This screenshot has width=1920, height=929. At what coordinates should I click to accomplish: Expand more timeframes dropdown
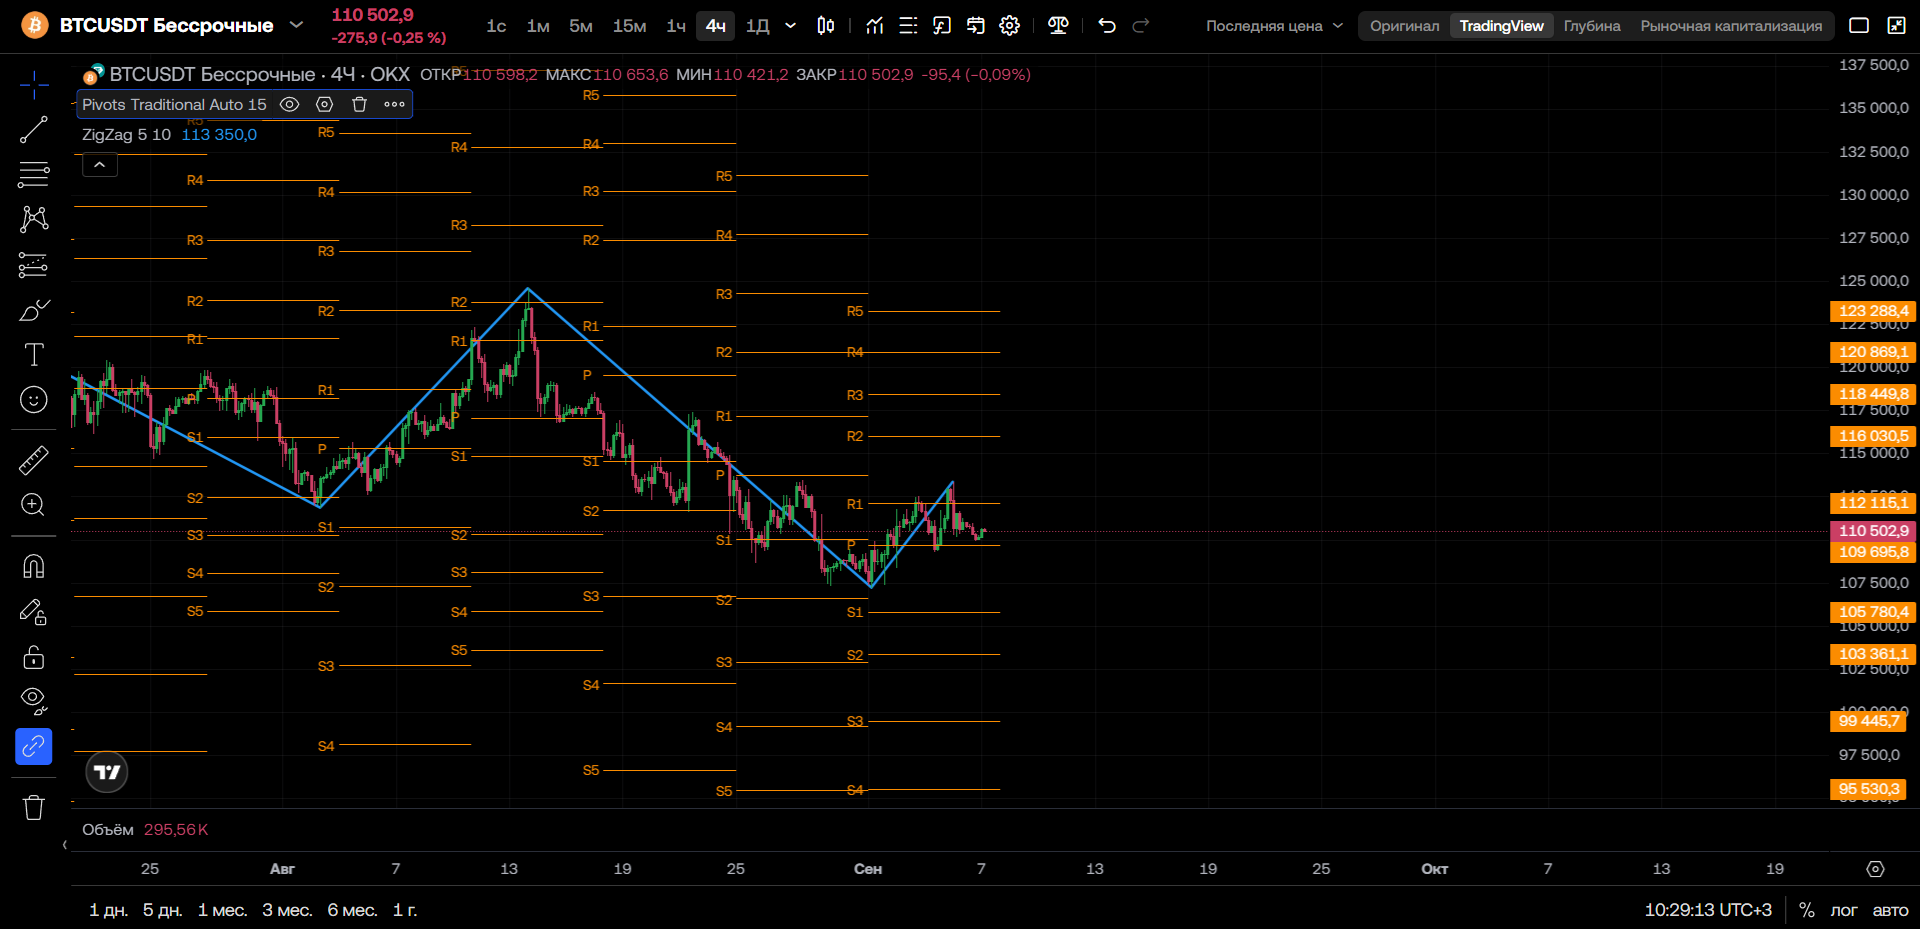791,26
